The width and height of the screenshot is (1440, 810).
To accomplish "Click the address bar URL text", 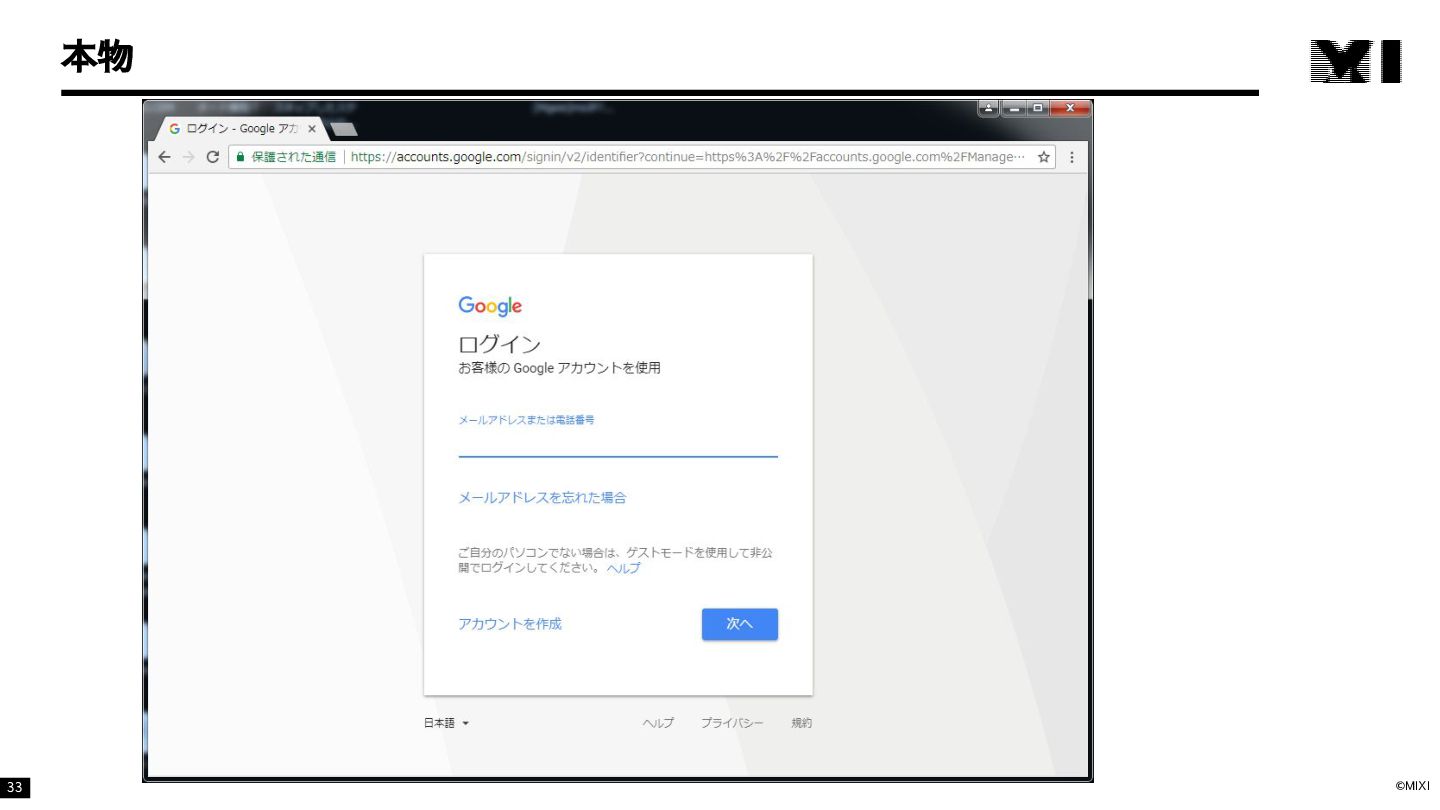I will (x=688, y=157).
